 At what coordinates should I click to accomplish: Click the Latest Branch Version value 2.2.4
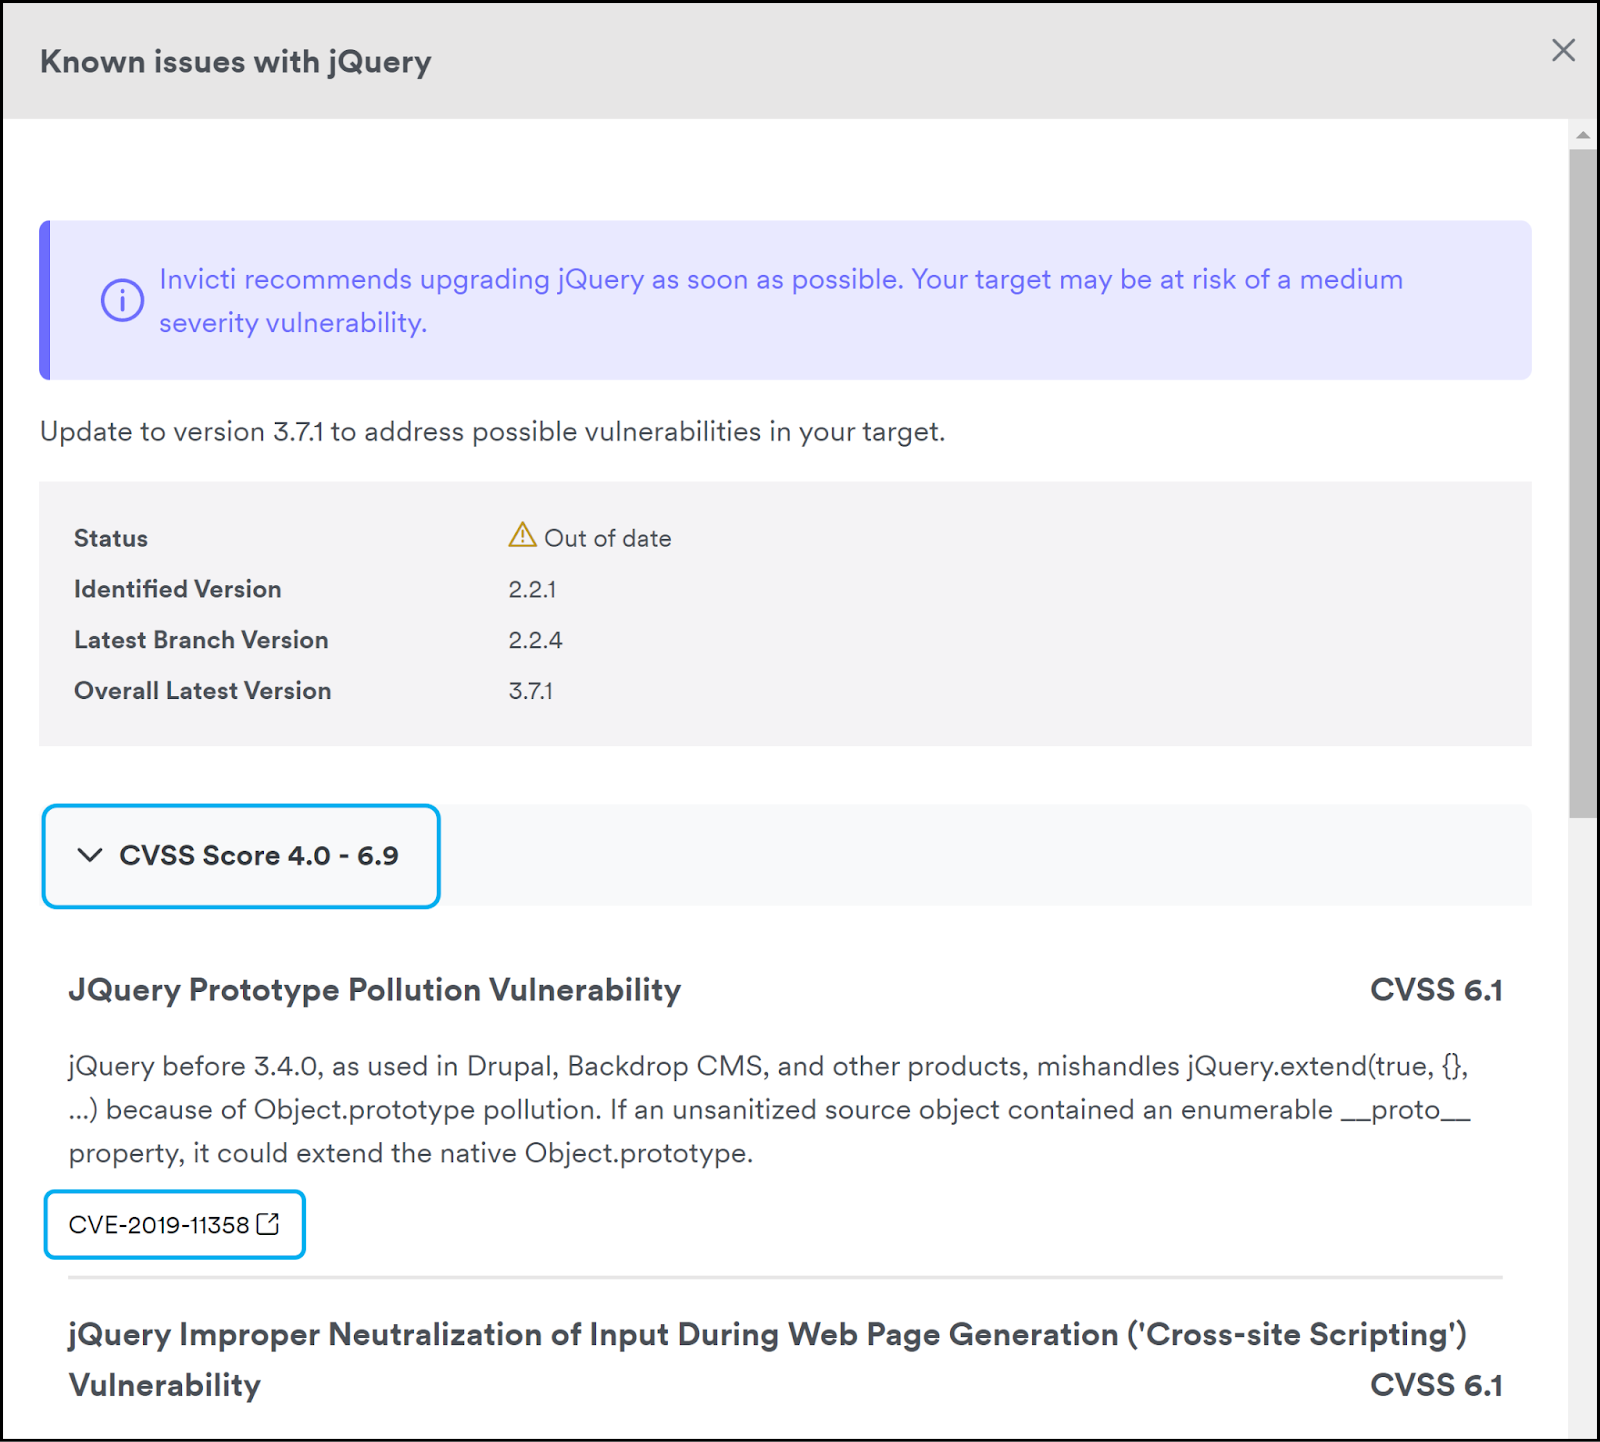click(534, 639)
